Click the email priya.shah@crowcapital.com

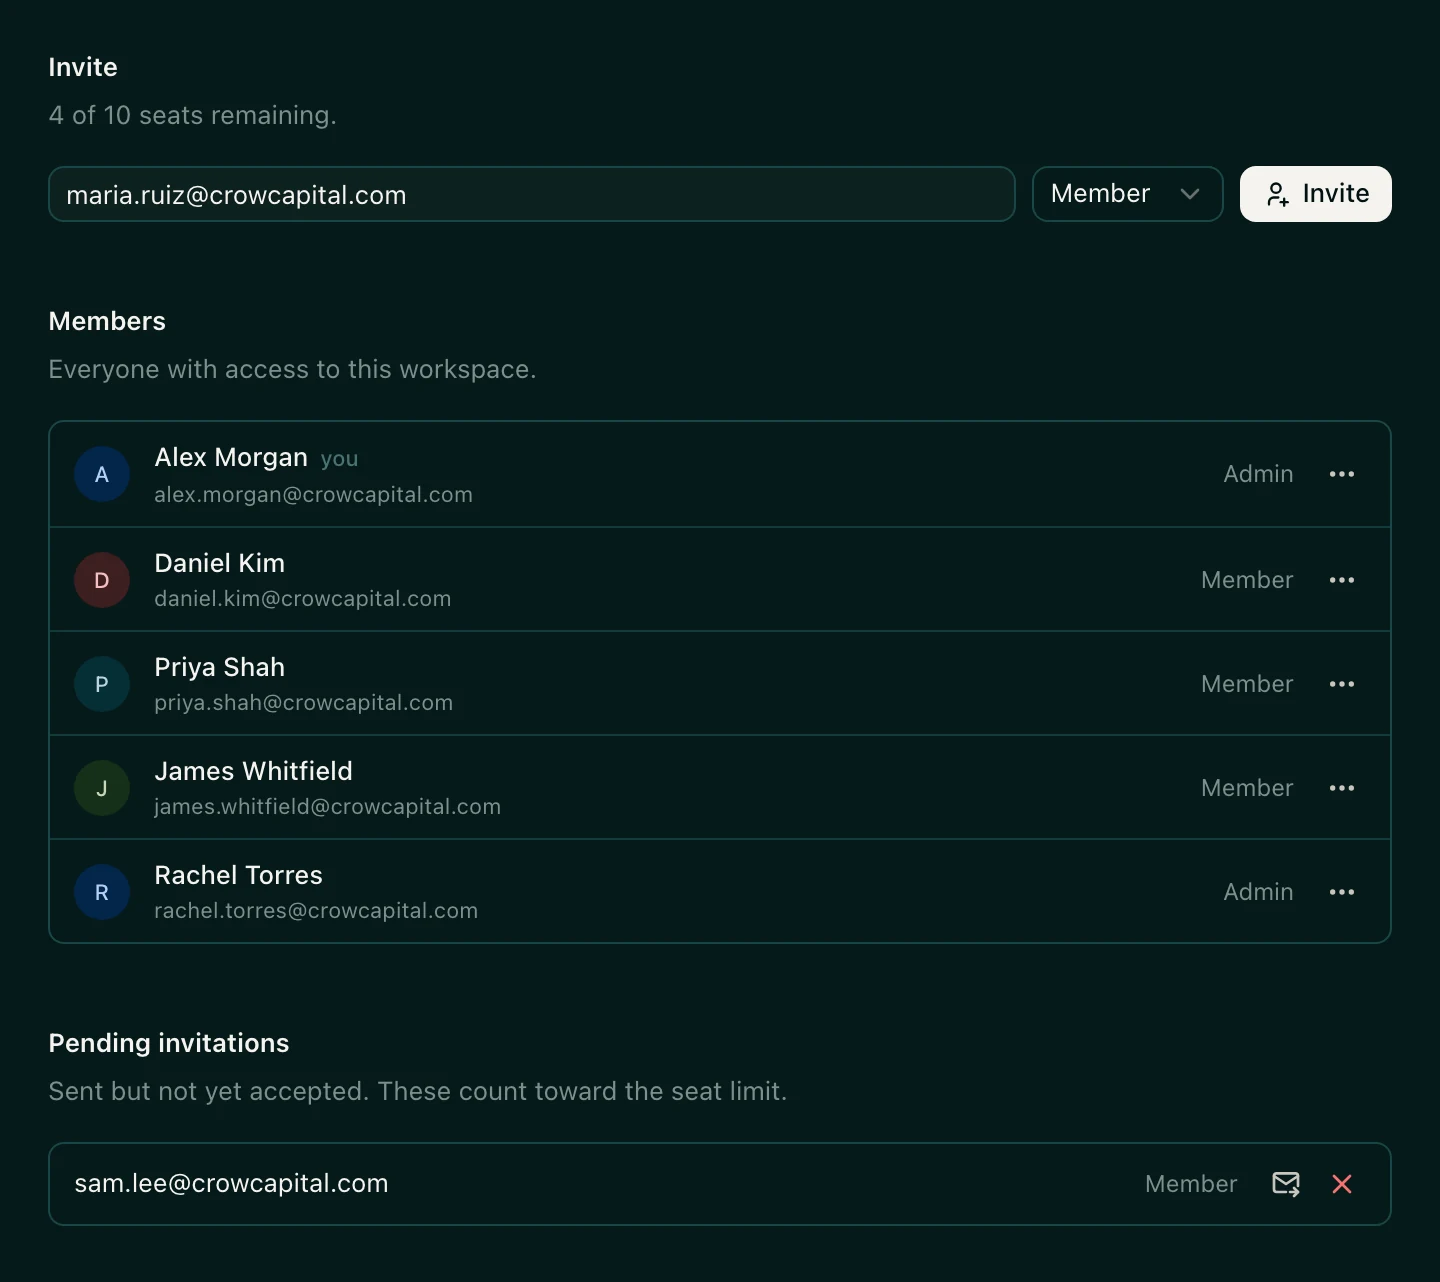304,703
